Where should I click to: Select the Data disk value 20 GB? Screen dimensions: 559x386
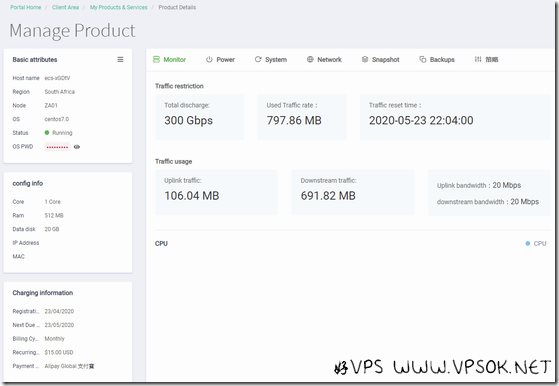tap(52, 229)
